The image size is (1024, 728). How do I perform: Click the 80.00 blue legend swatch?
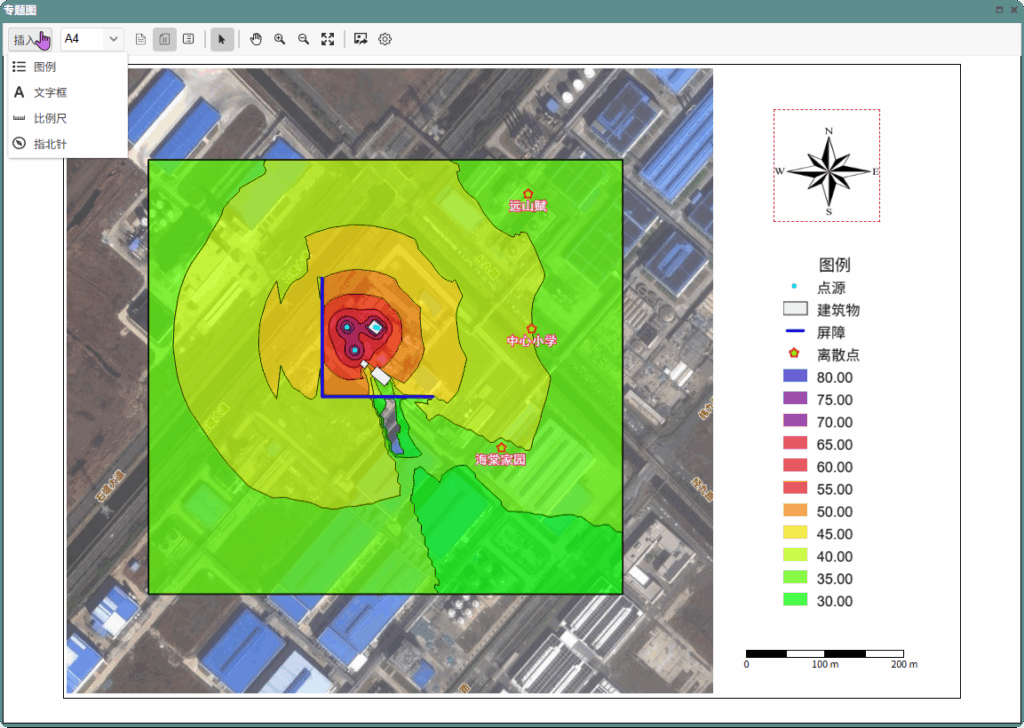(x=795, y=377)
